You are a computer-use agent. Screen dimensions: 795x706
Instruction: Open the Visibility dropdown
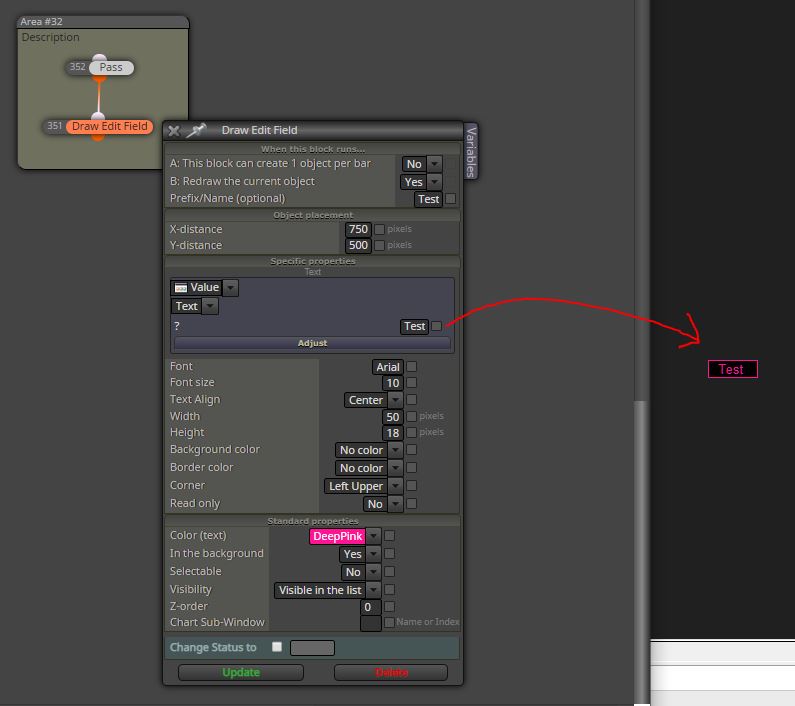374,590
